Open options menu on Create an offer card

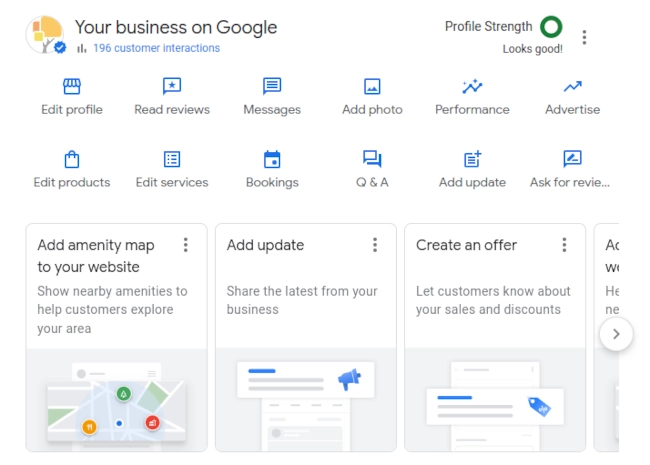pos(564,245)
